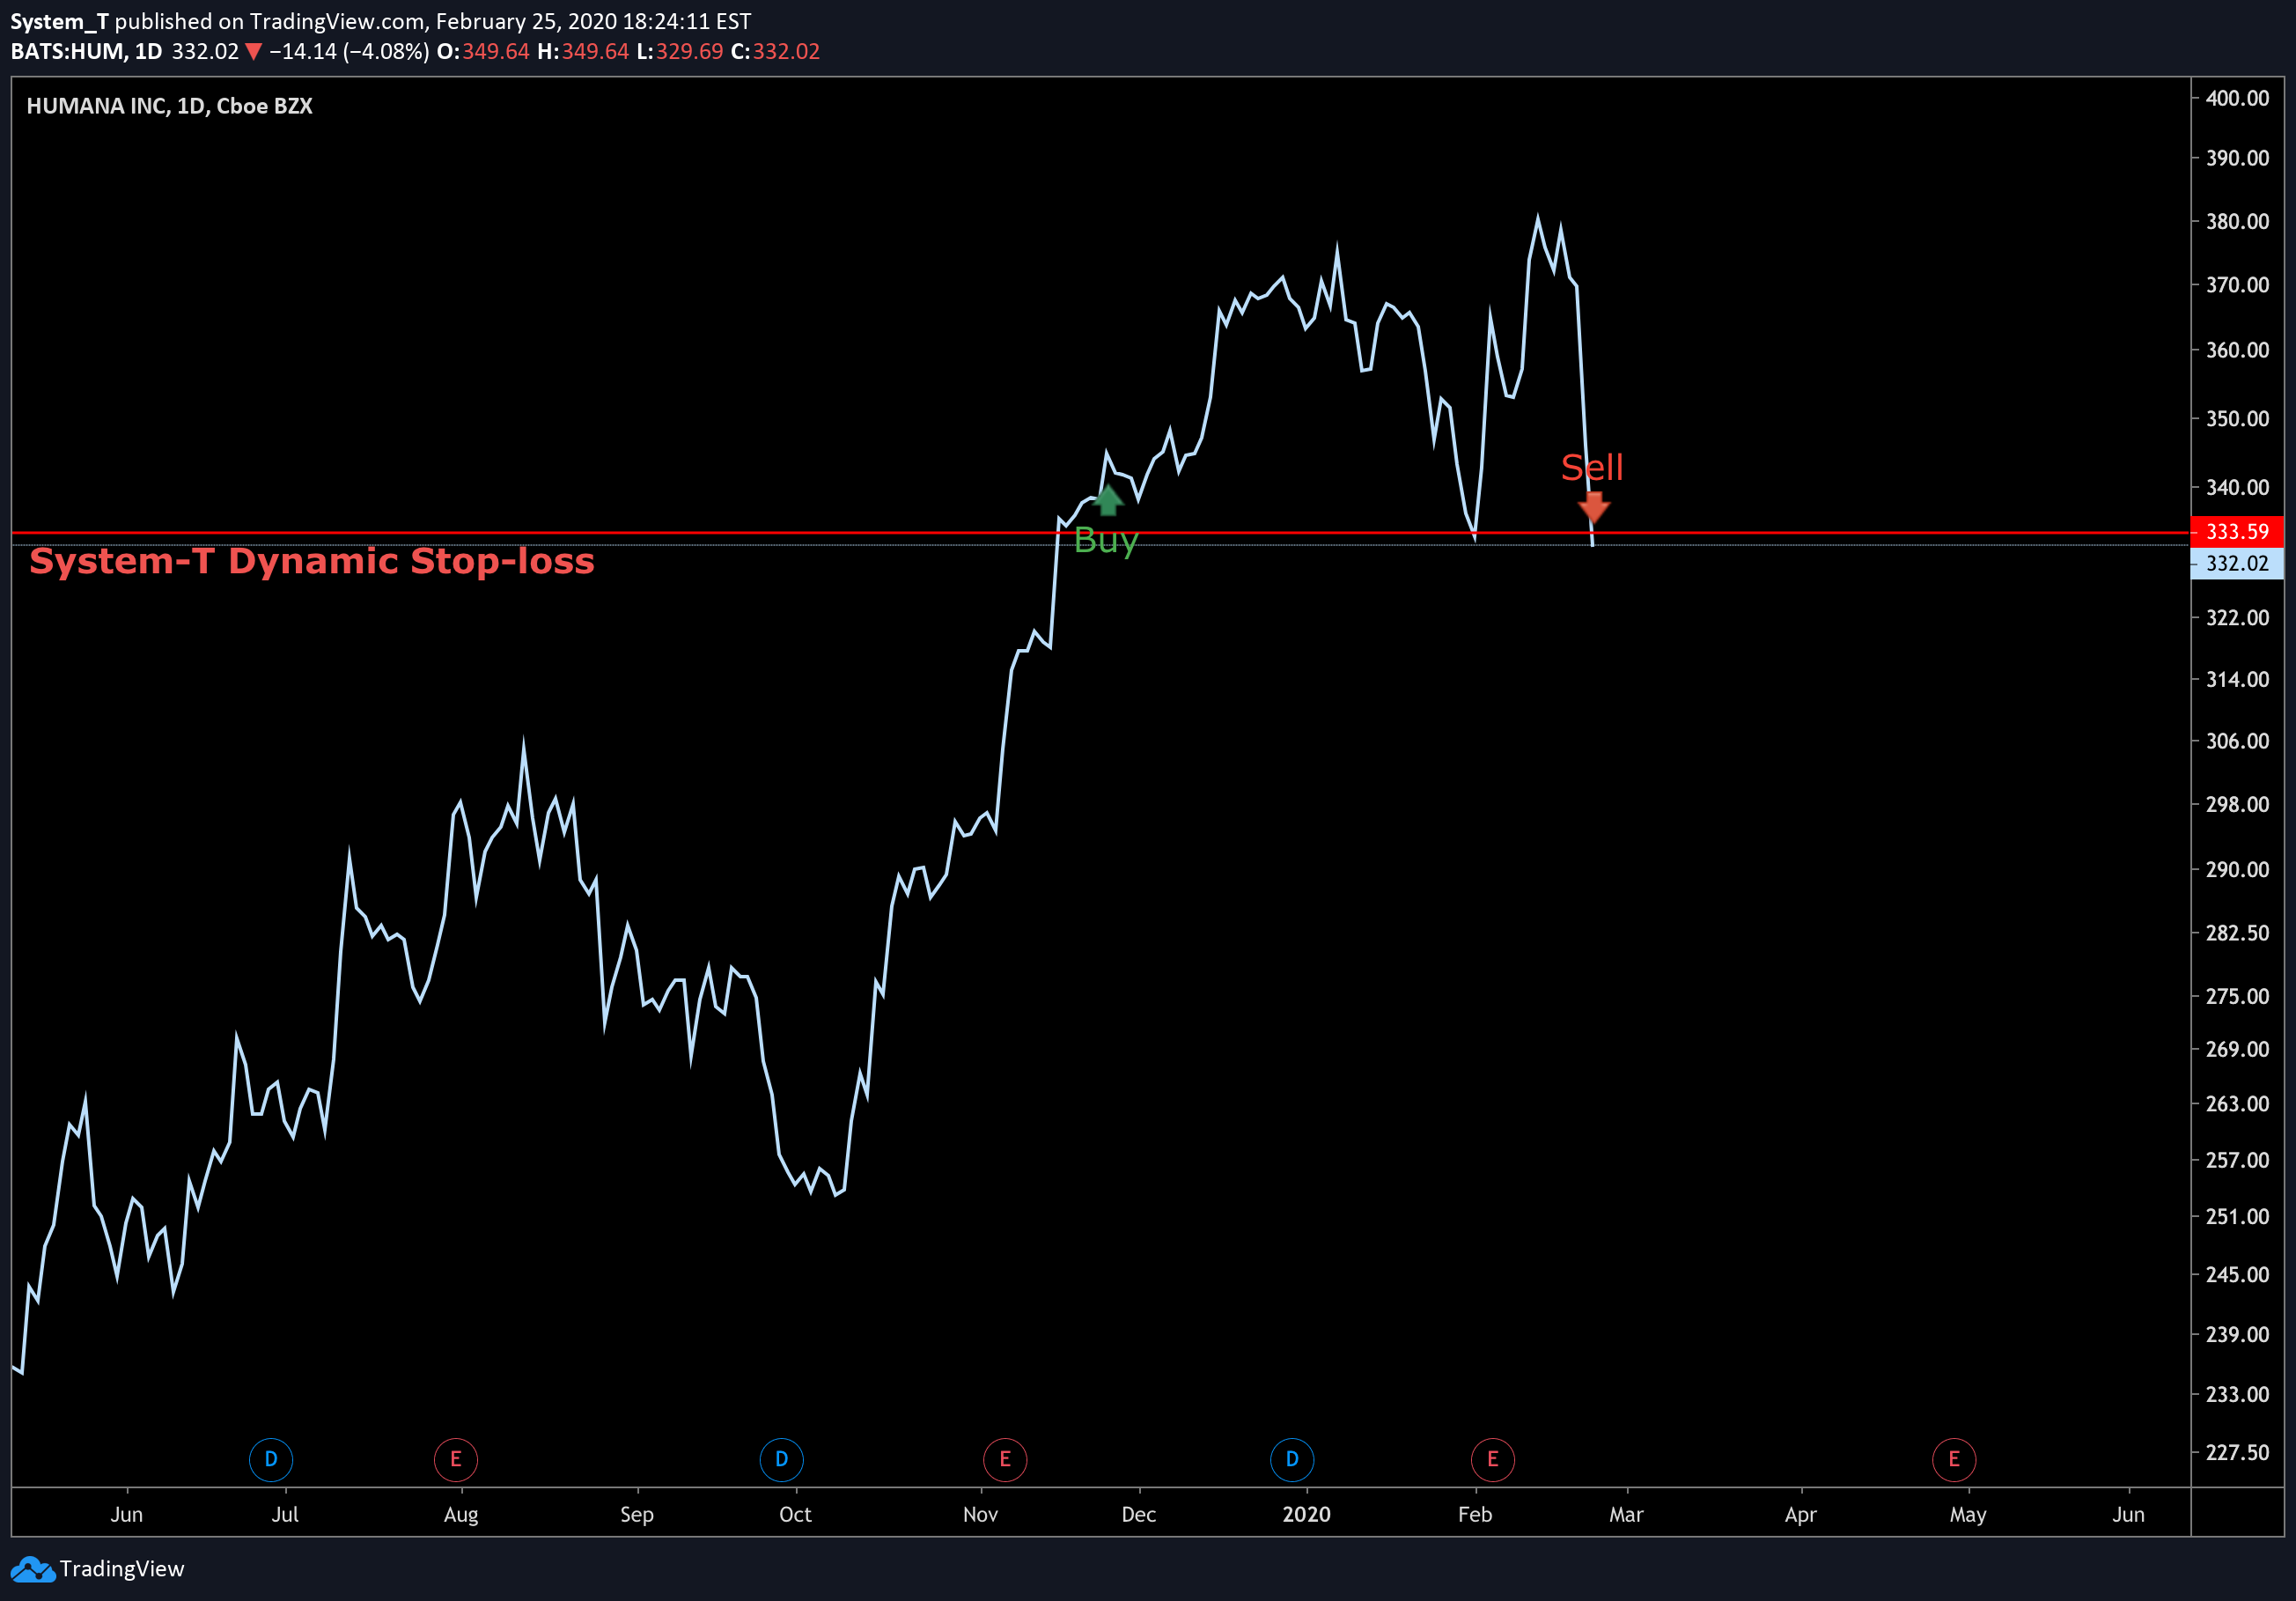The height and width of the screenshot is (1601, 2296).
Task: Click the earnings marker above Aug
Action: (x=456, y=1459)
